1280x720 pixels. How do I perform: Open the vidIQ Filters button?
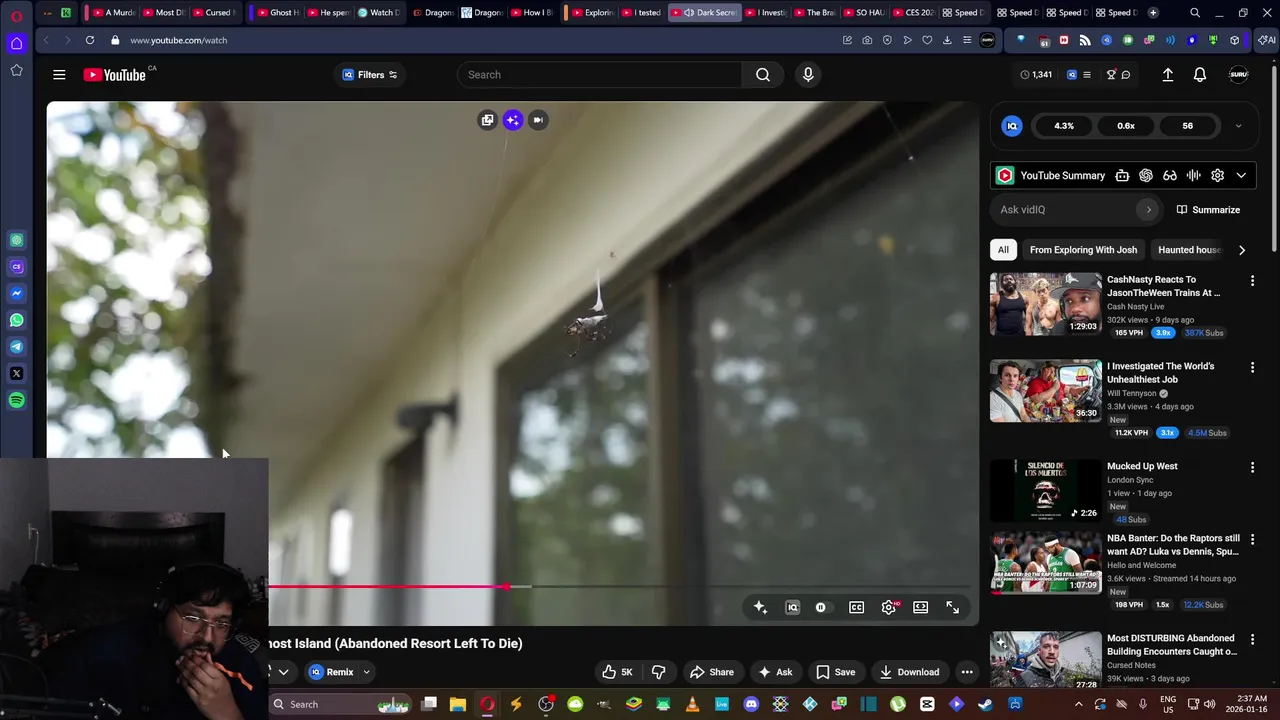pyautogui.click(x=370, y=75)
